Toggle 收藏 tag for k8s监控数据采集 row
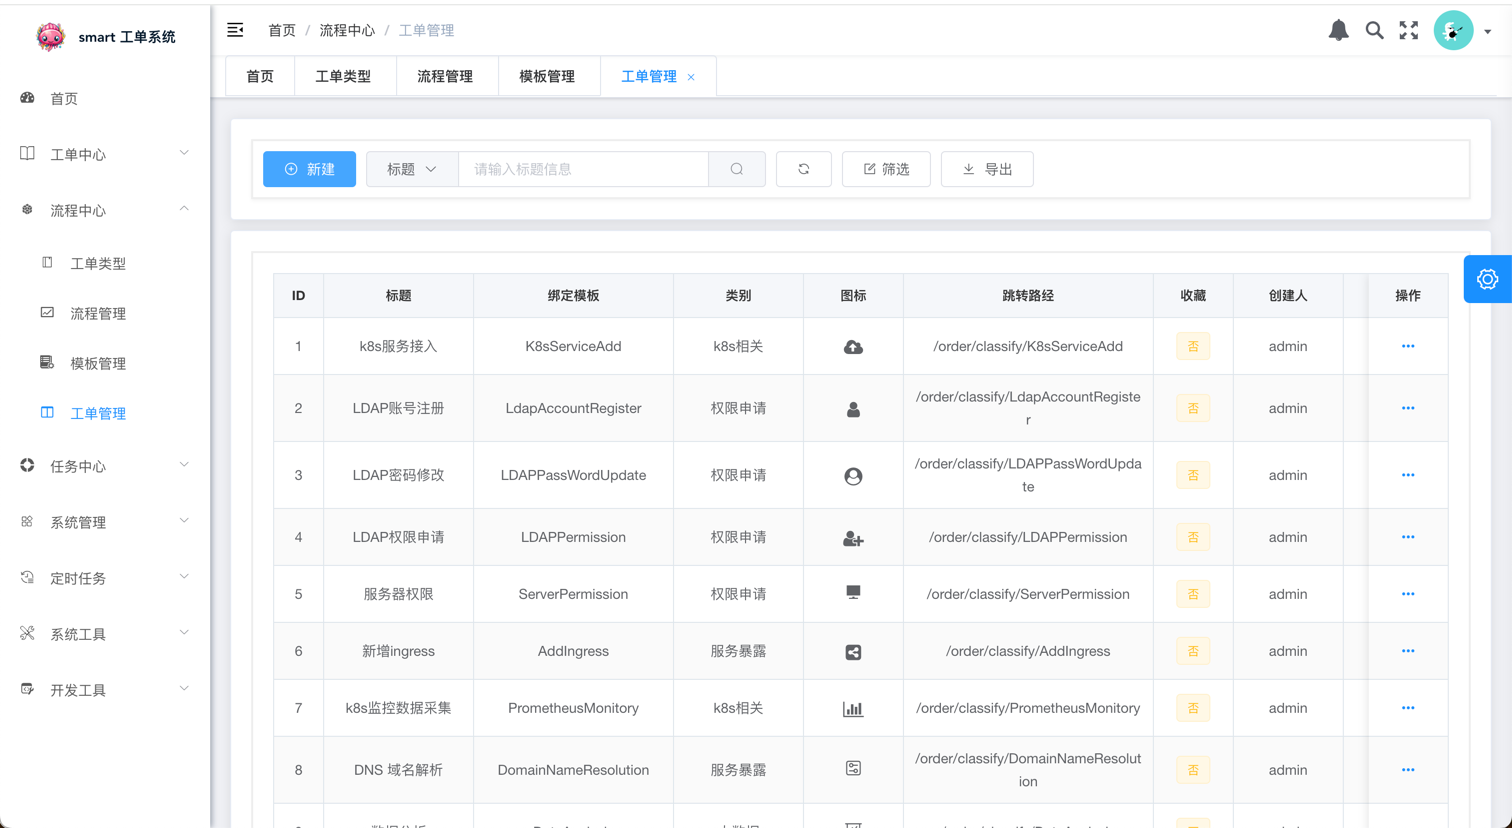Viewport: 1512px width, 828px height. (1193, 708)
